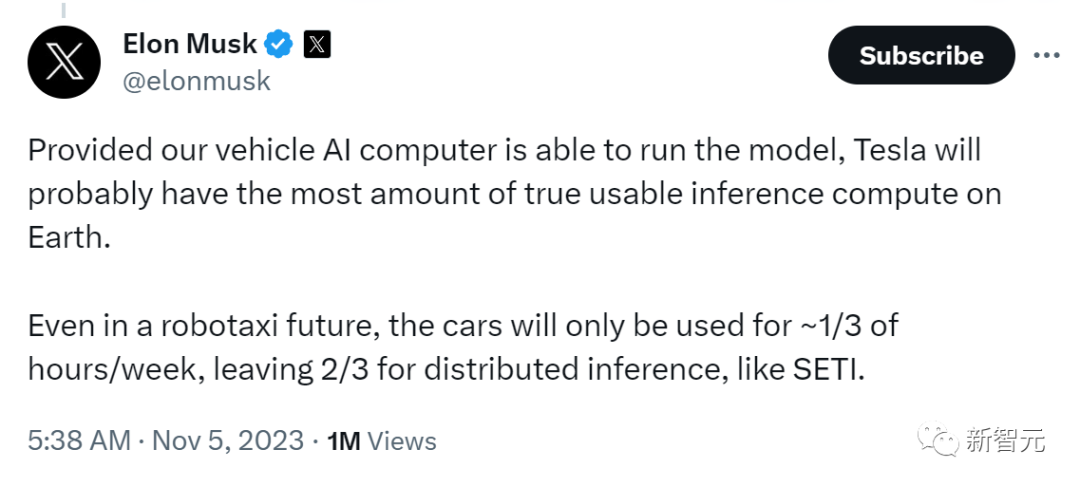
Task: Click the word Earth in the tweet
Action: [x=70, y=238]
